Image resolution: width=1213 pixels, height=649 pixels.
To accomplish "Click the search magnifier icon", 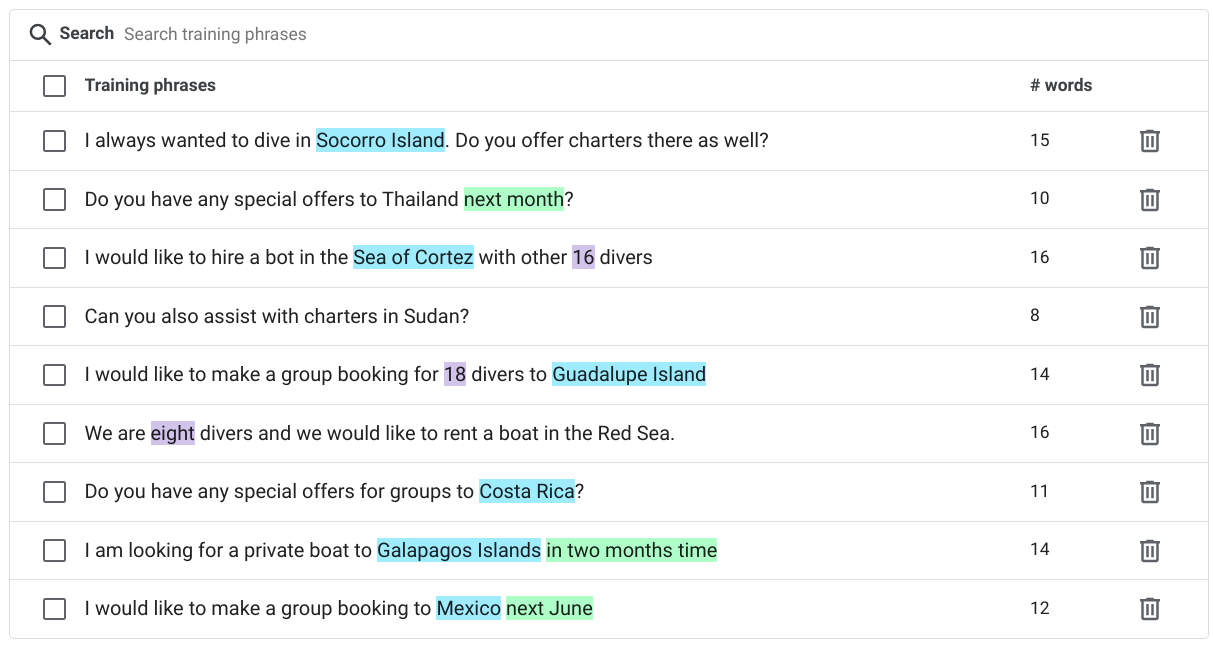I will click(40, 34).
